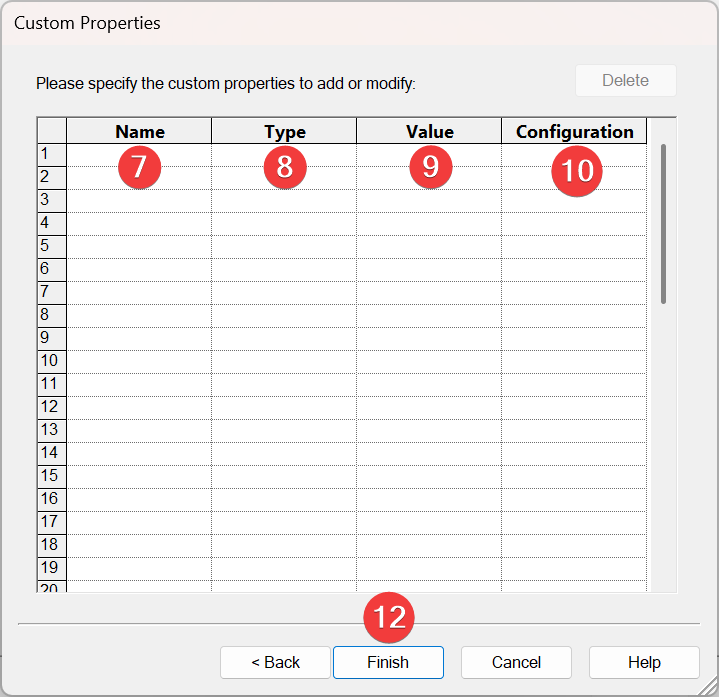
Task: Select row header 13
Action: (52, 431)
